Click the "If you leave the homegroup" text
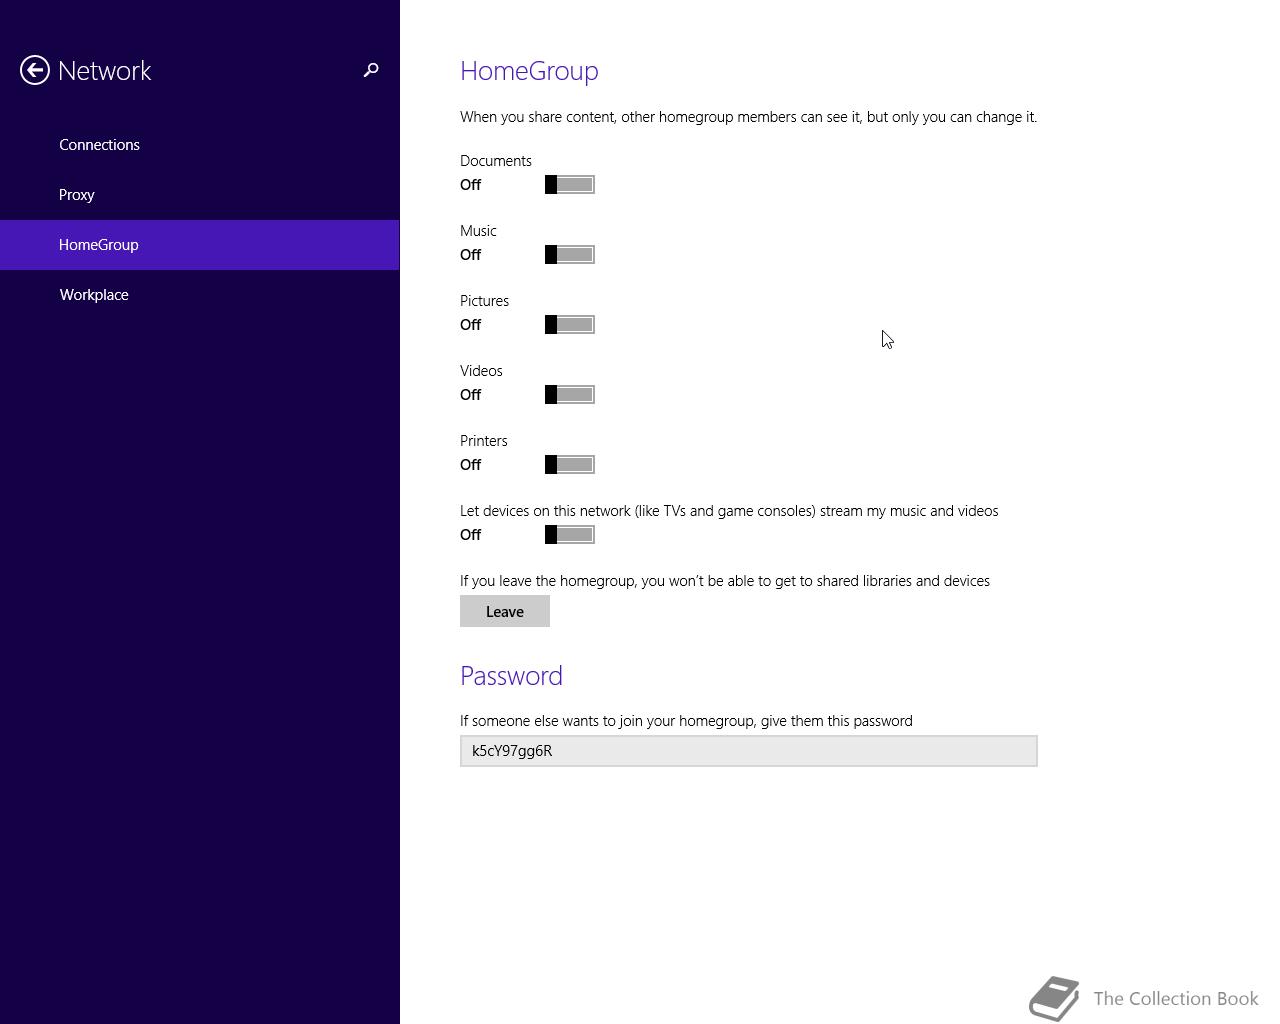The width and height of the screenshot is (1280, 1024). pyautogui.click(x=725, y=581)
